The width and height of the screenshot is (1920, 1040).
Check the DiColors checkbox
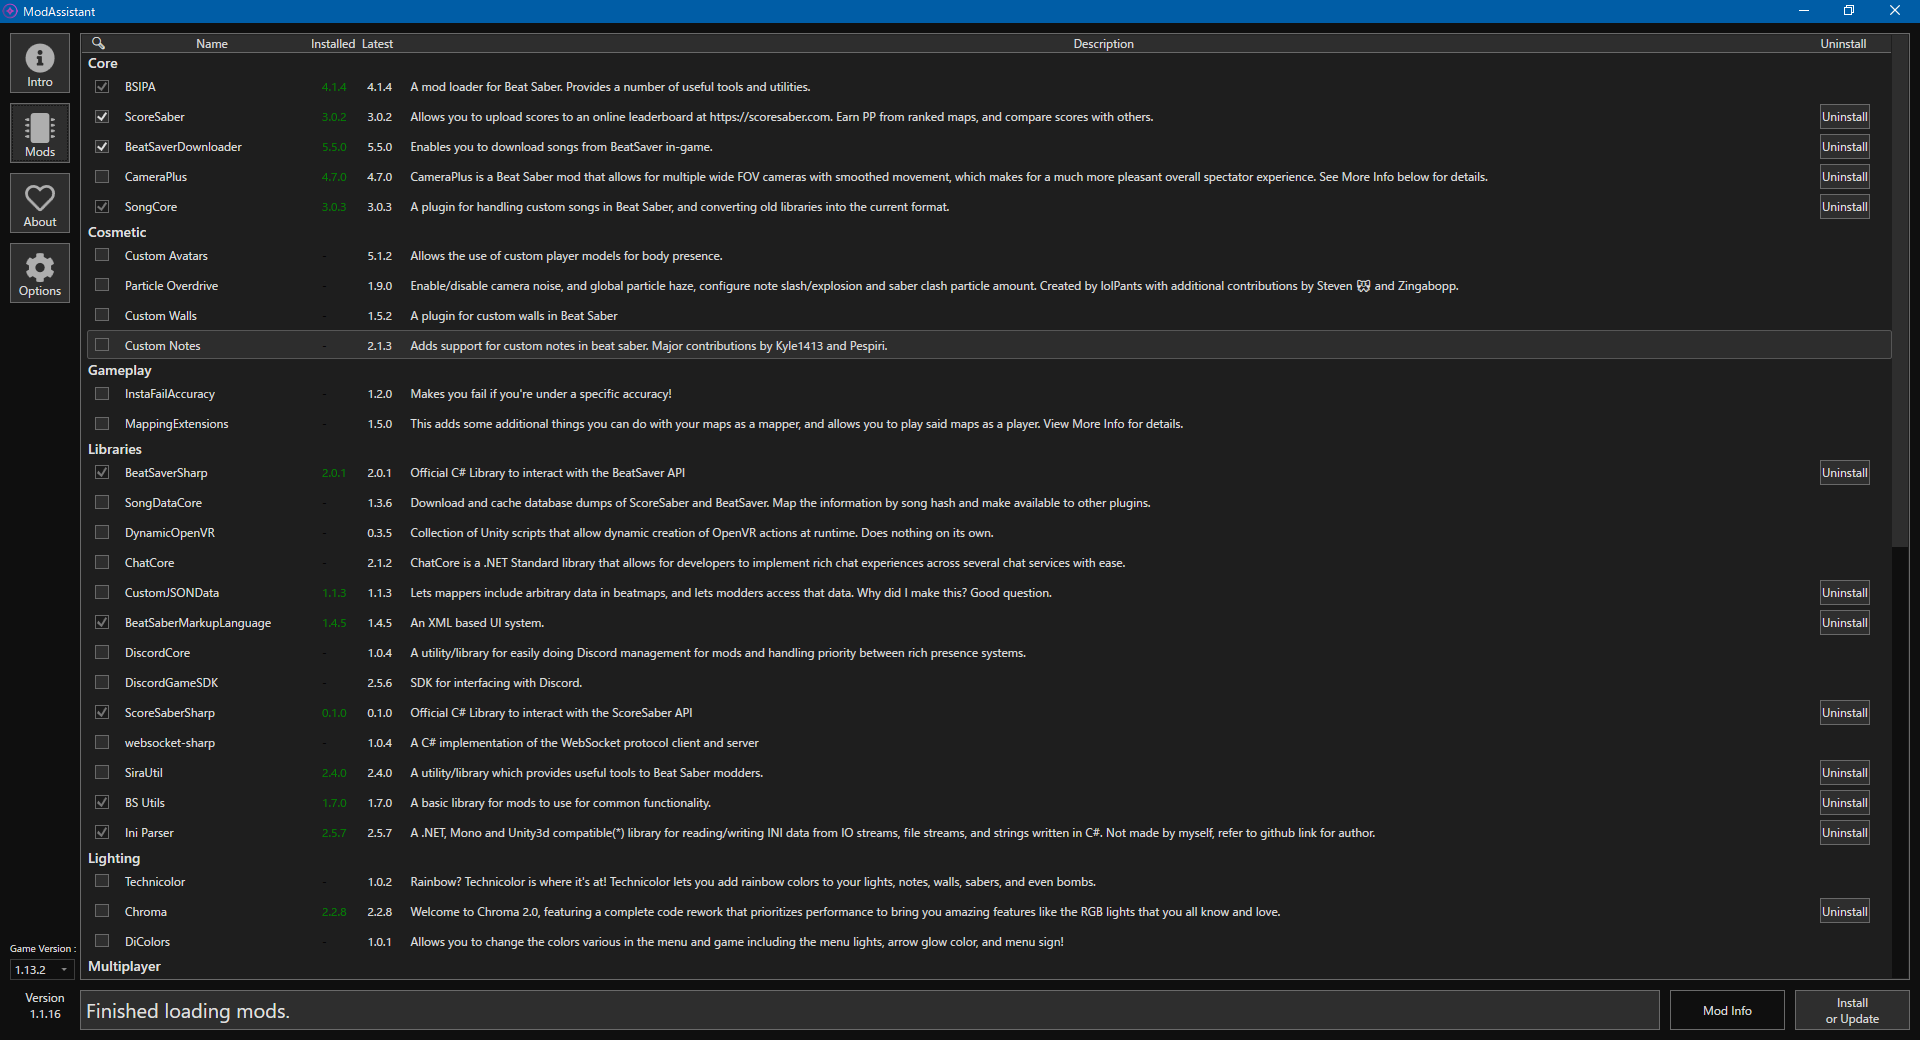click(102, 941)
